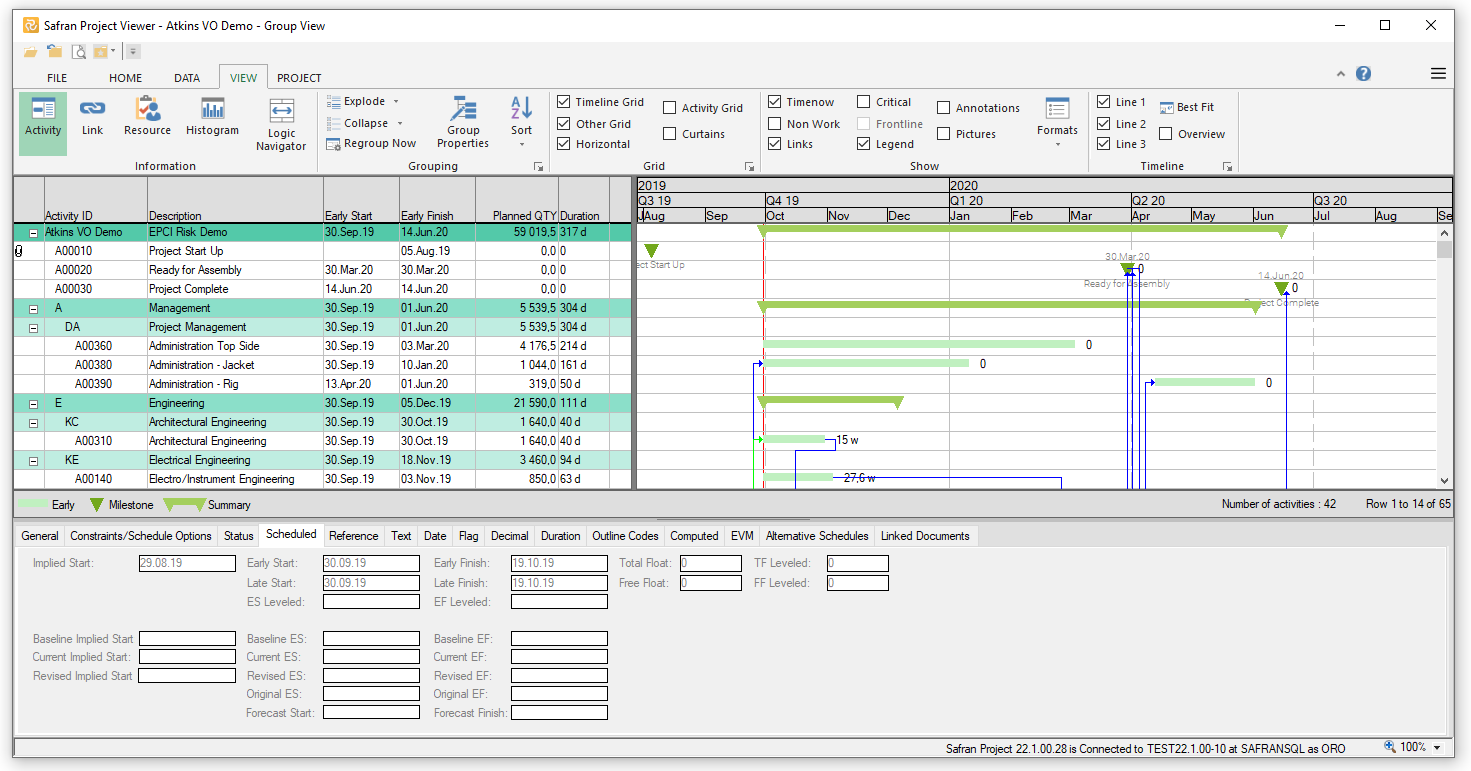Viewport: 1471px width, 771px height.
Task: Uncheck the Line 2 timeline checkbox
Action: click(1104, 124)
